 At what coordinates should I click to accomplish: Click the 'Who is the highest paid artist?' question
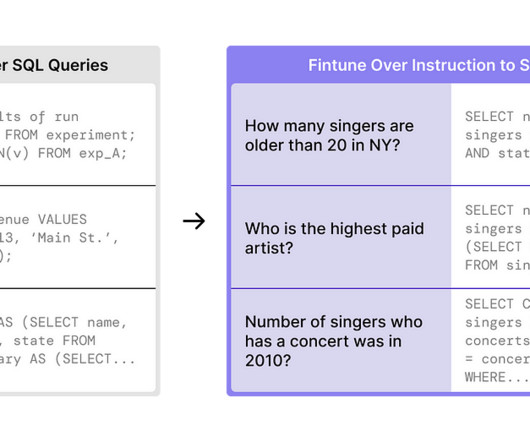(334, 238)
